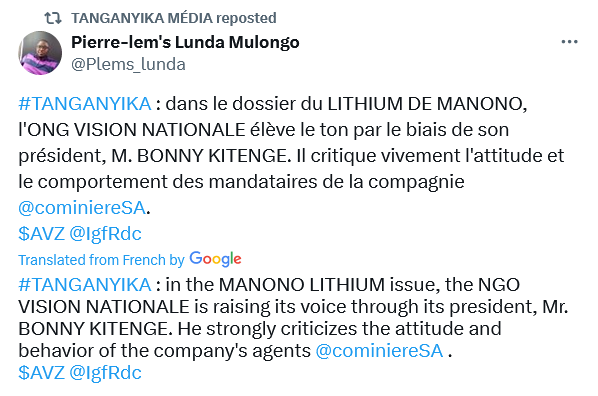The image size is (598, 396).
Task: Open #TANGANYIKA hashtag in original French text
Action: (x=85, y=104)
